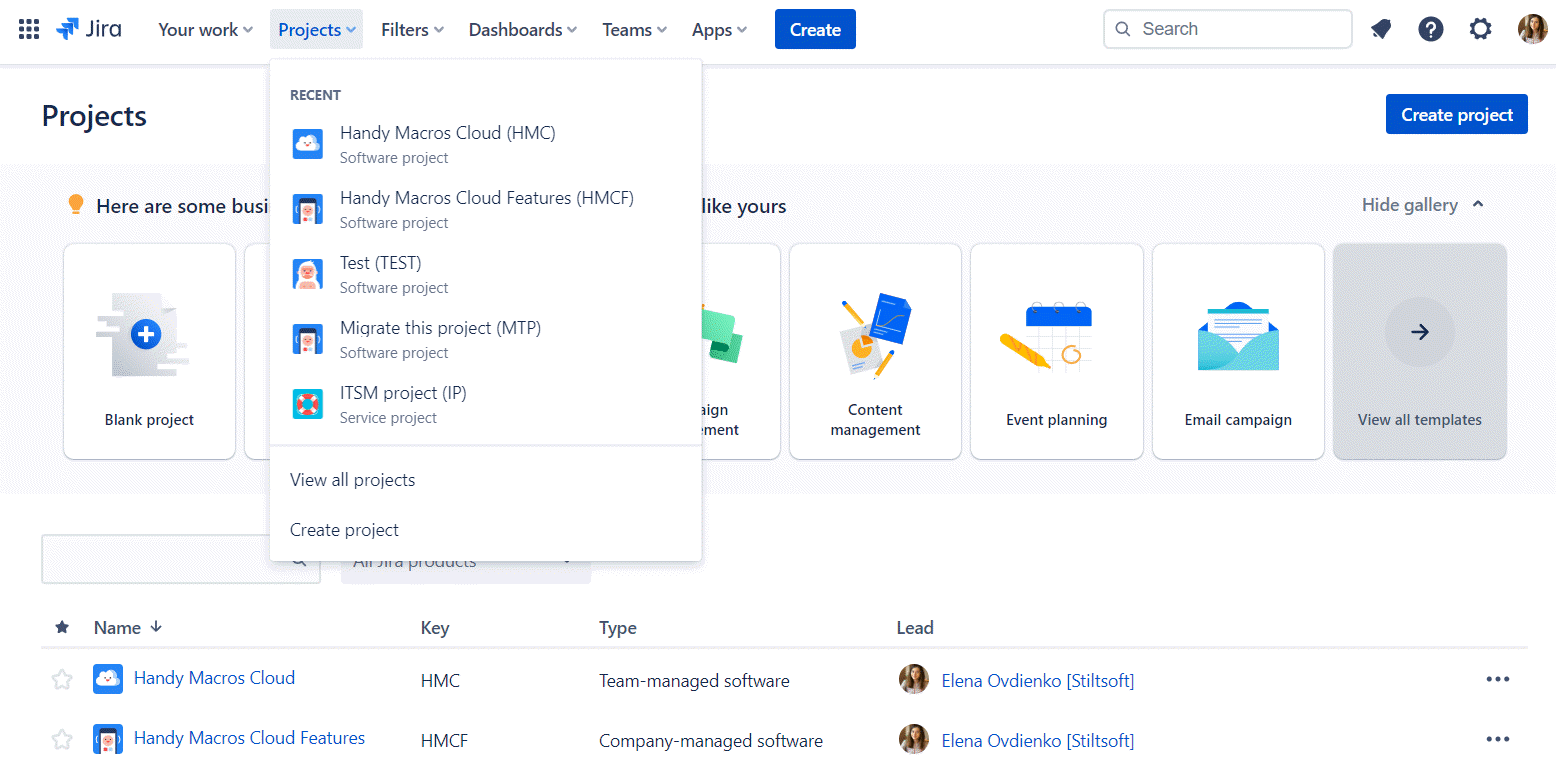Viewport: 1556px width, 770px height.
Task: Choose Create project in dropdown menu
Action: (x=486, y=530)
